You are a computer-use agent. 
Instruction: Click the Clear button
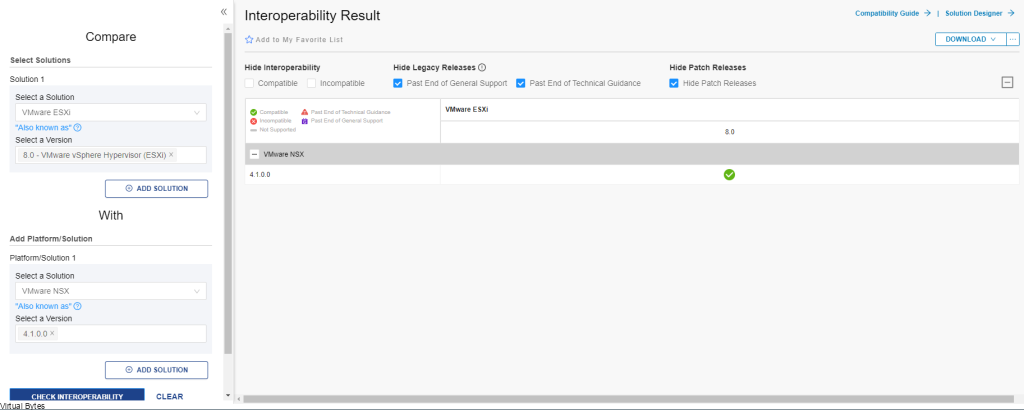point(170,396)
